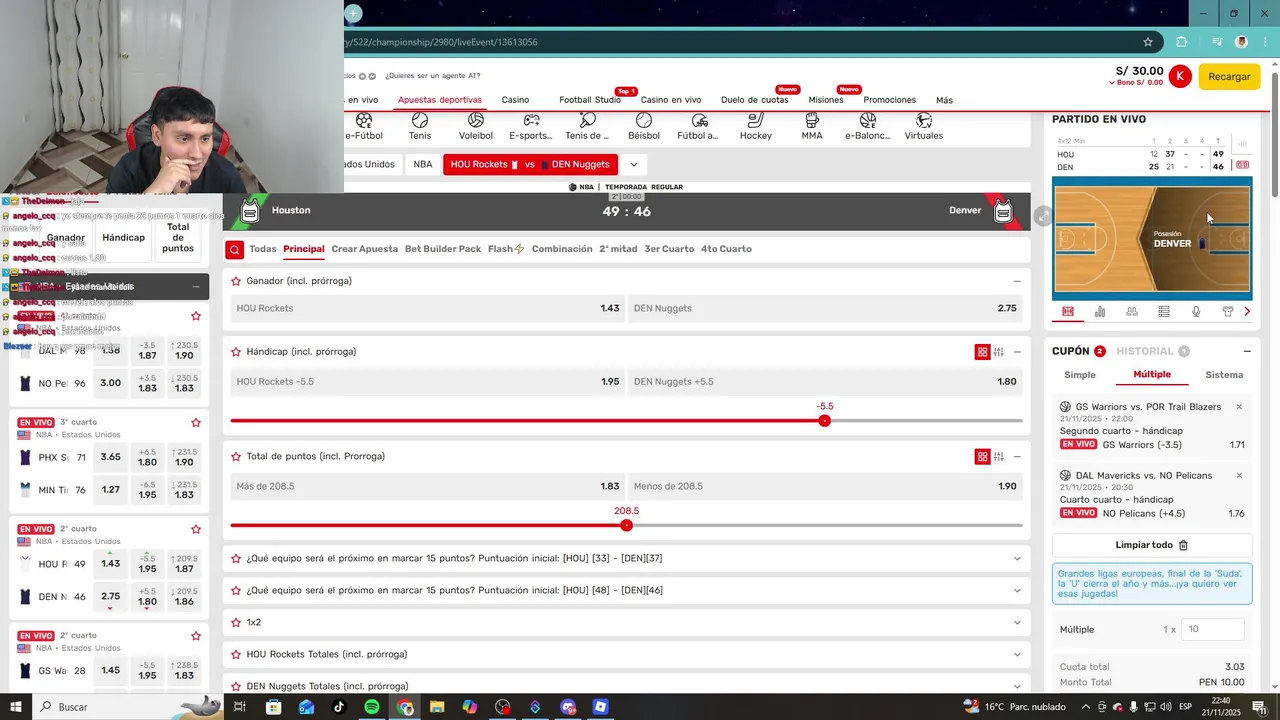Favorite the 1x2 market star

236,622
